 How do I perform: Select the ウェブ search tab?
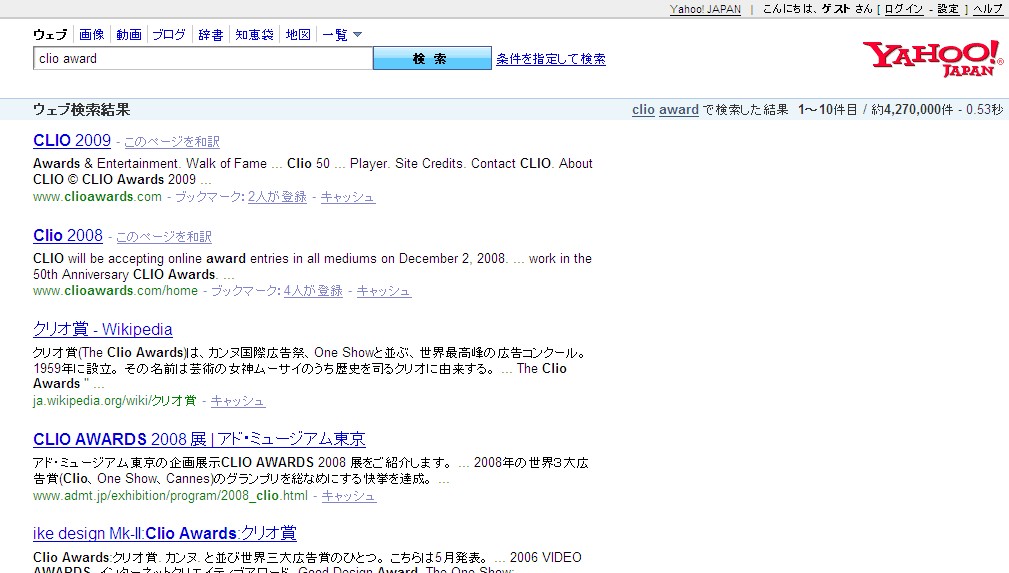tap(50, 35)
